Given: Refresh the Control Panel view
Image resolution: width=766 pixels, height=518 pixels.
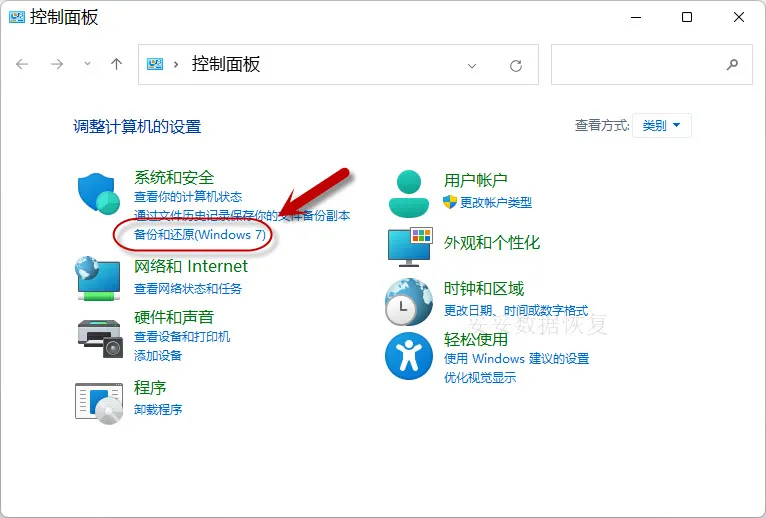Looking at the screenshot, I should [516, 65].
